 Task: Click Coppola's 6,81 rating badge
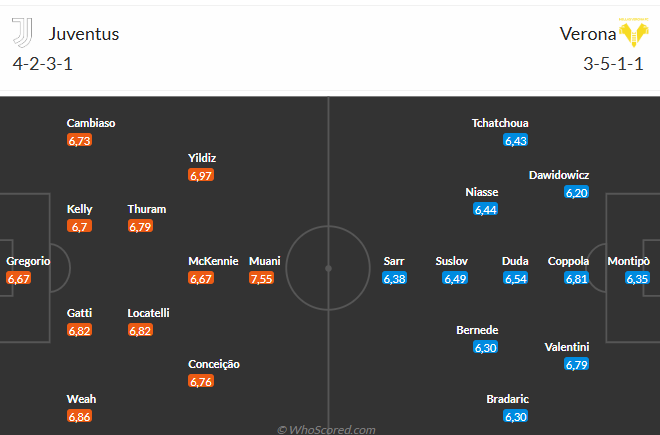[x=576, y=278]
